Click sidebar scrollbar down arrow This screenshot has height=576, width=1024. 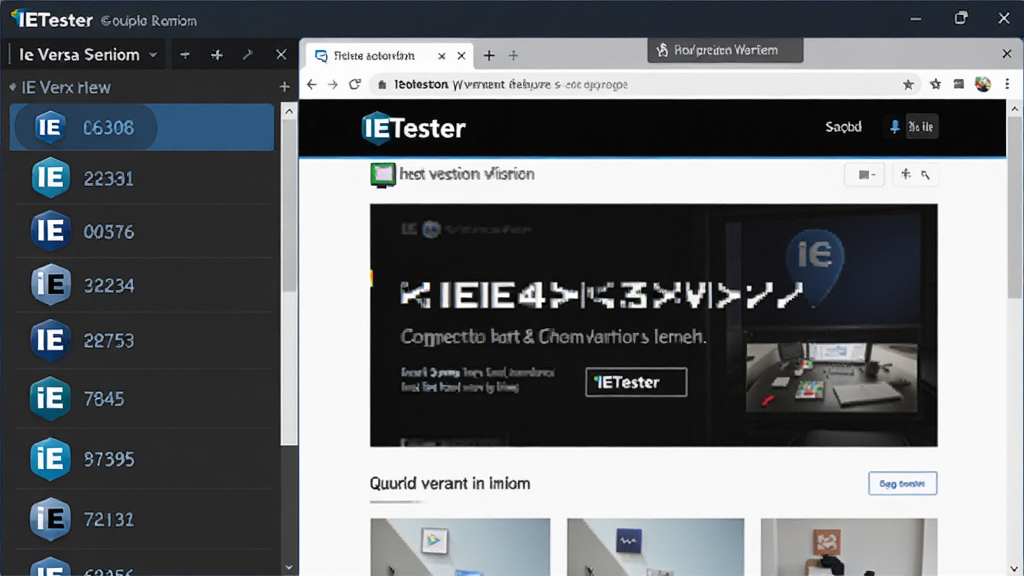289,568
